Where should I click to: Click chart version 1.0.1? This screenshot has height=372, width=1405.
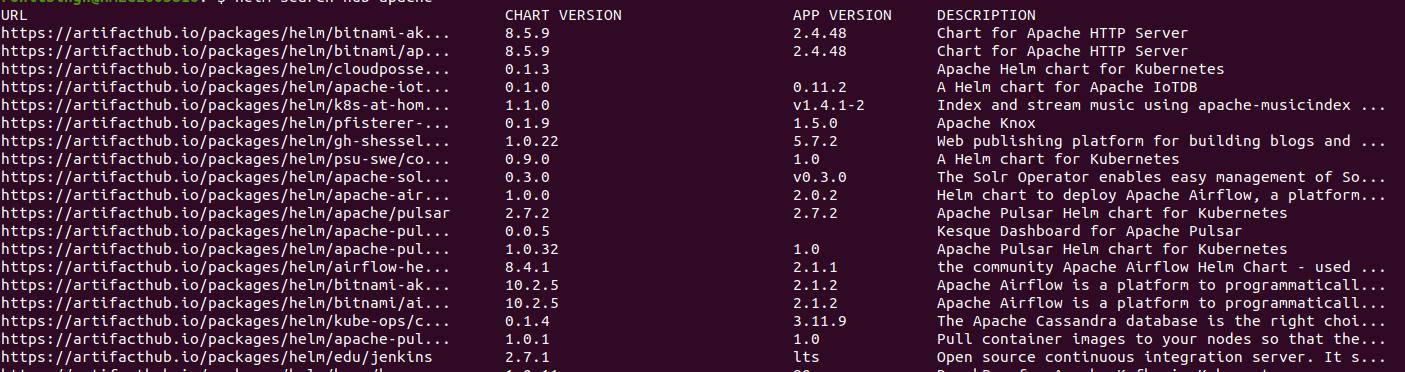click(527, 339)
